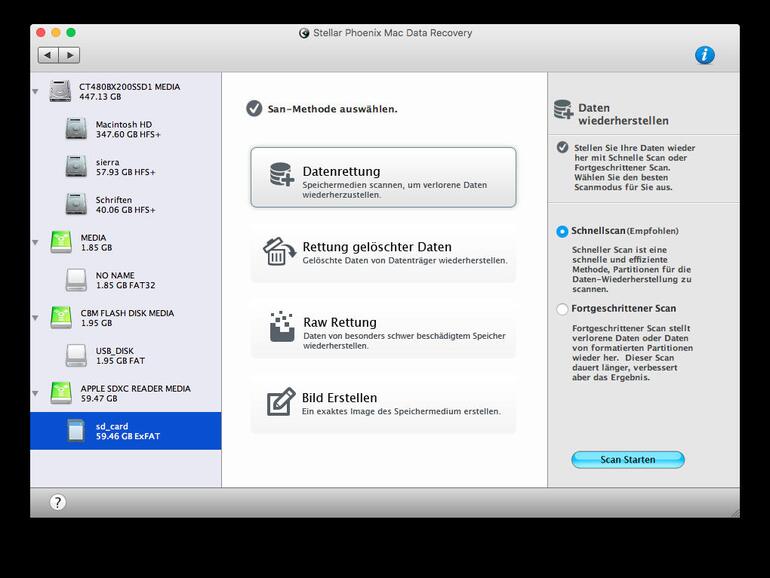Image resolution: width=770 pixels, height=578 pixels.
Task: Click the 'San-Methode auswählen.' heading
Action: [332, 109]
